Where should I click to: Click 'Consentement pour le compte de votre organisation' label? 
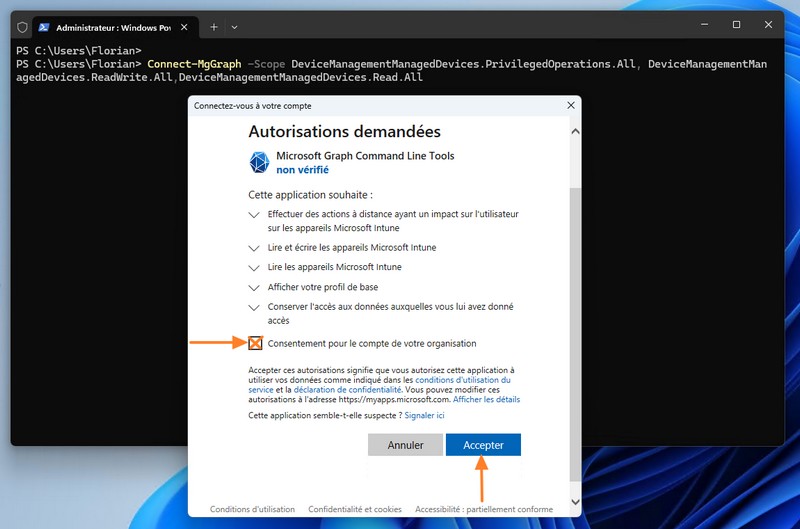[x=372, y=343]
